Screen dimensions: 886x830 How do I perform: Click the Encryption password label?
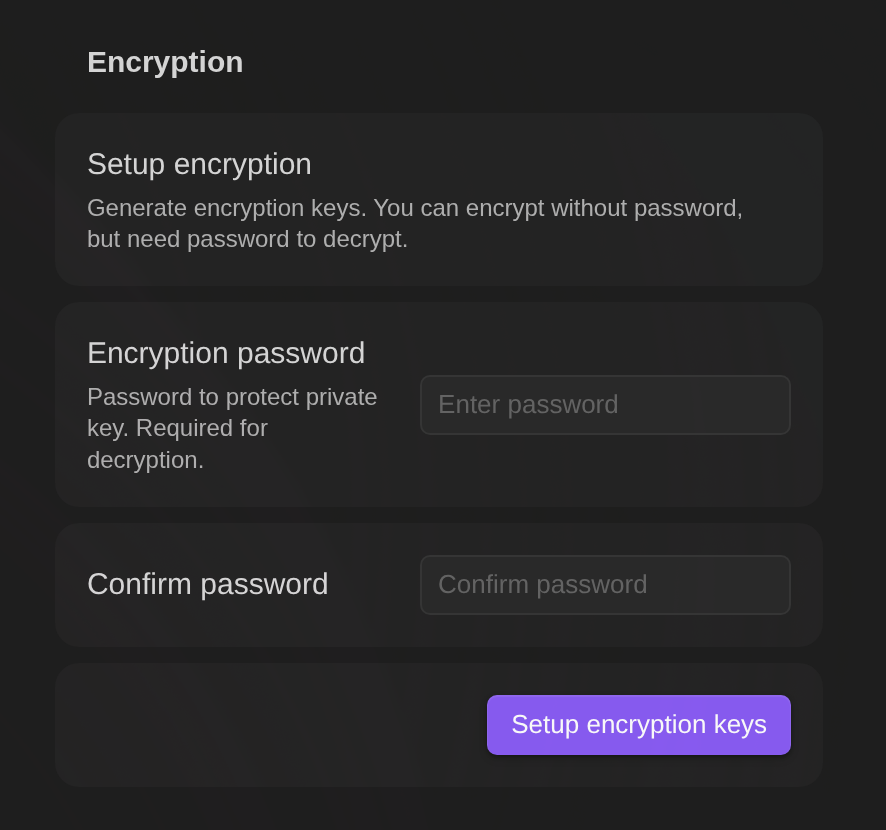(226, 353)
